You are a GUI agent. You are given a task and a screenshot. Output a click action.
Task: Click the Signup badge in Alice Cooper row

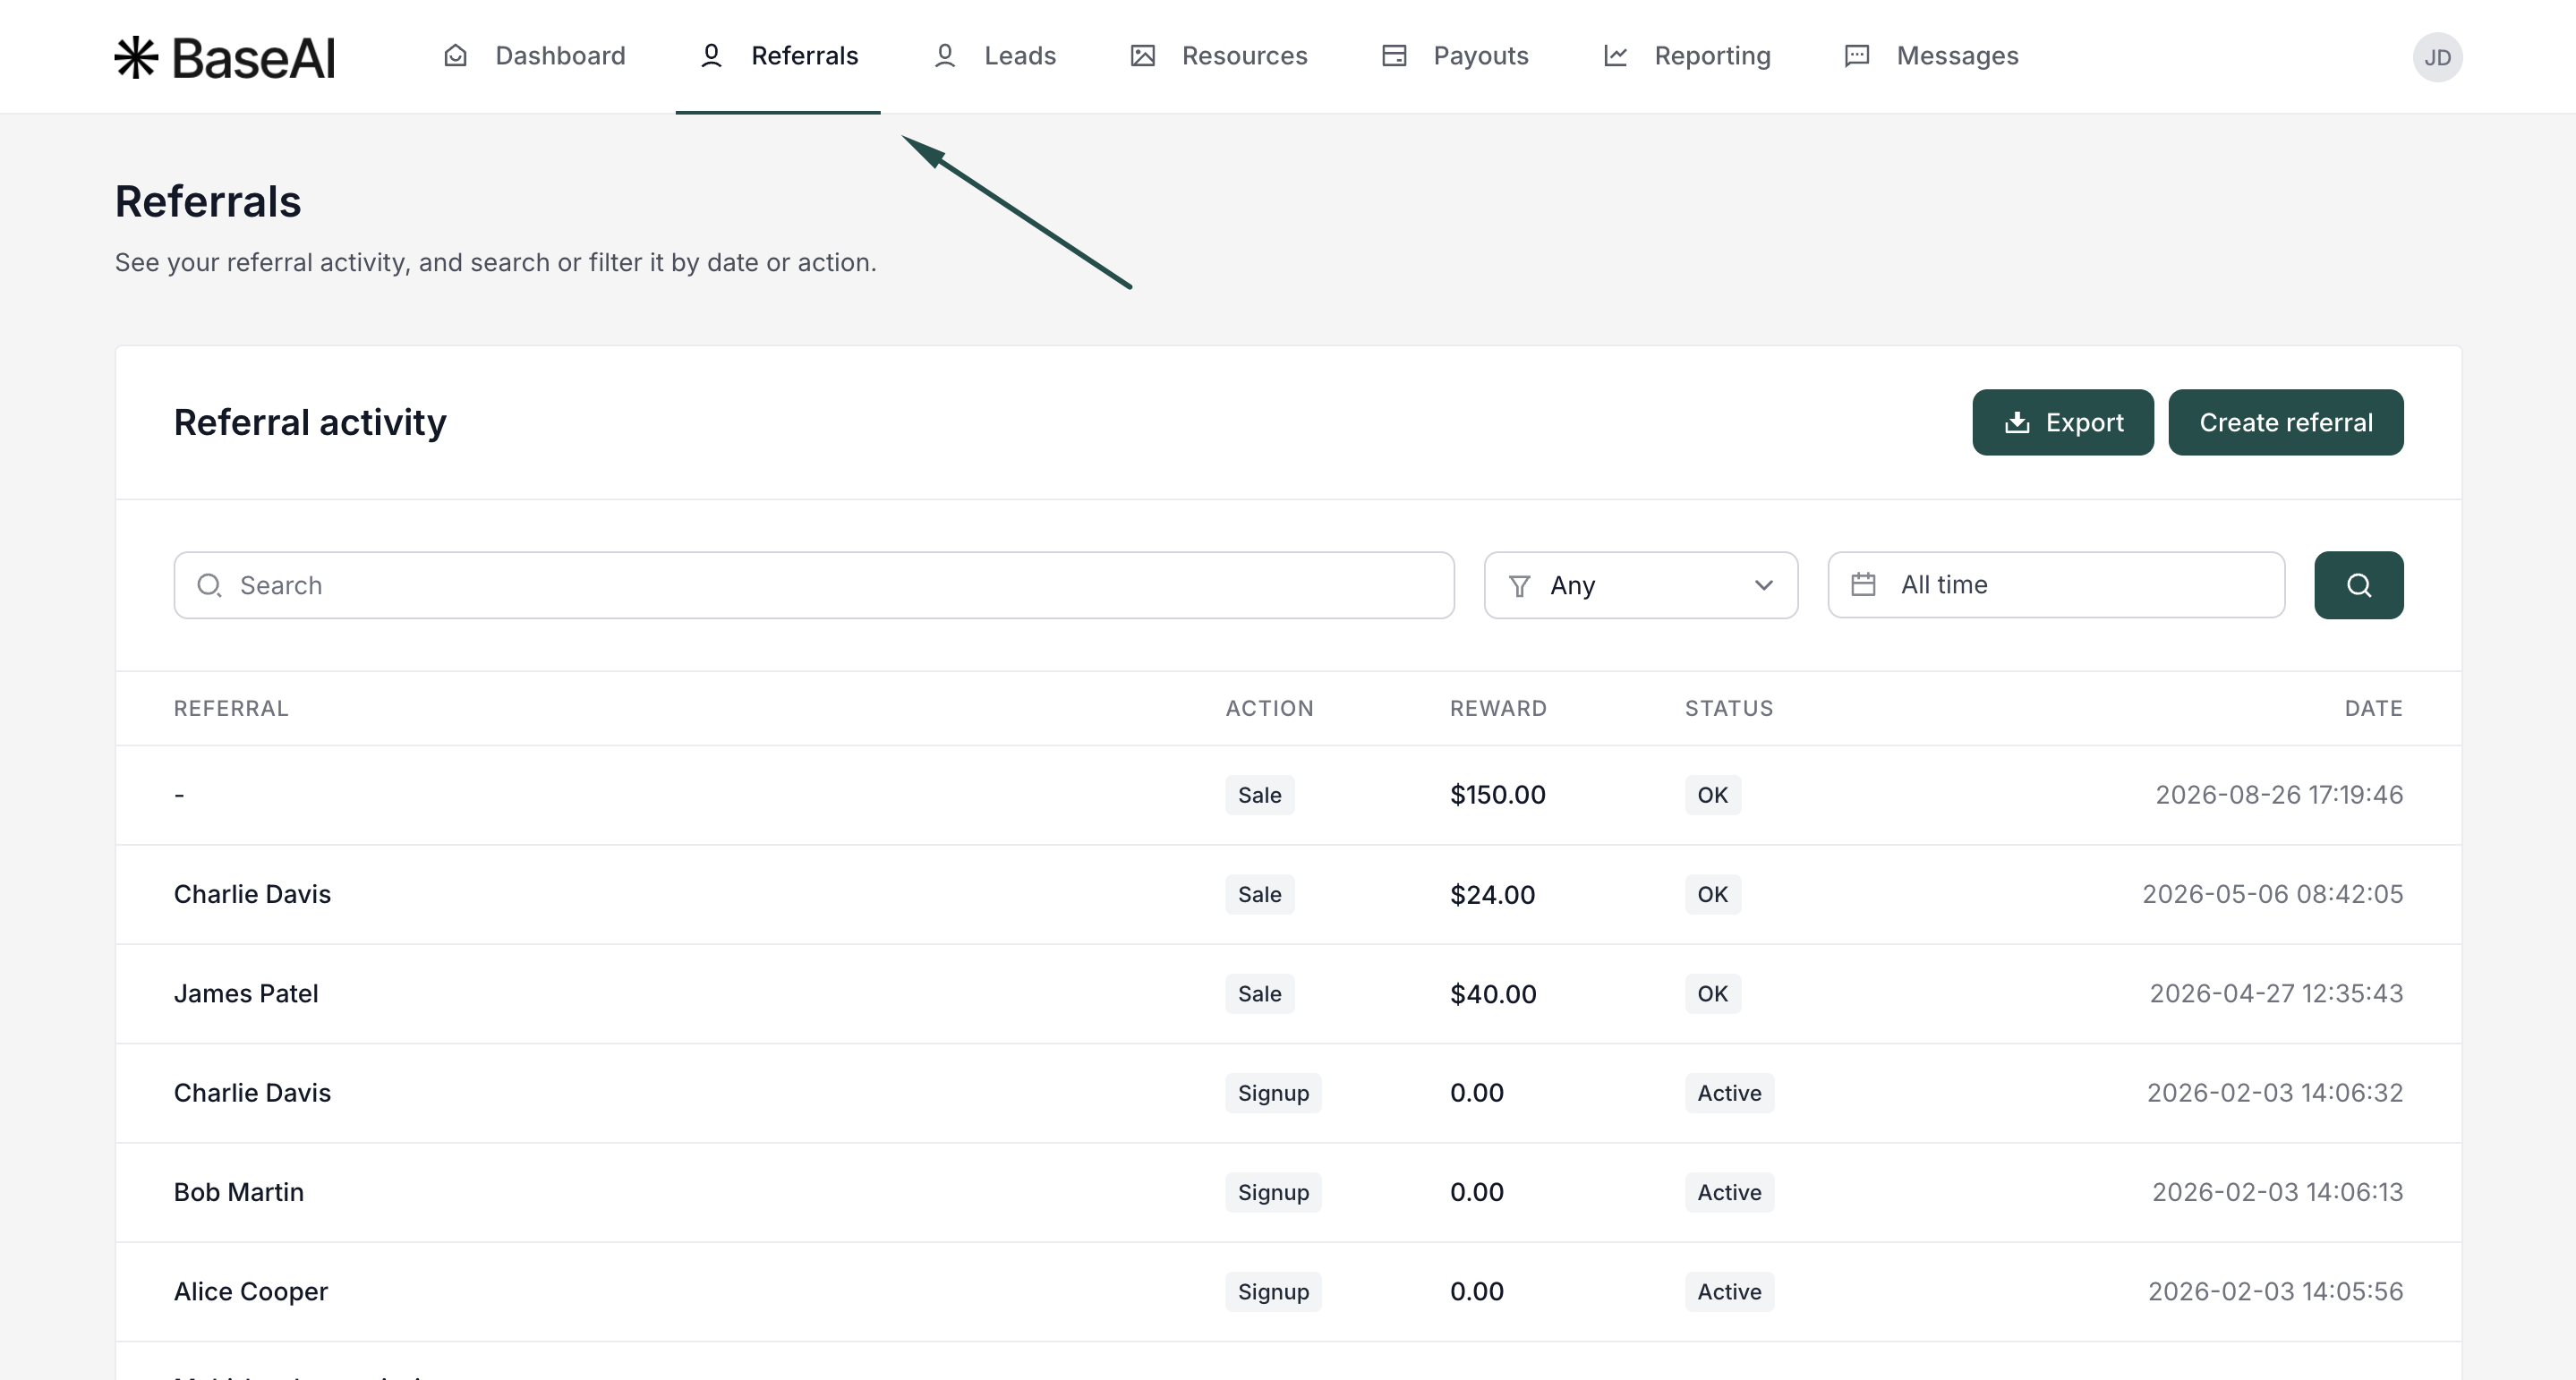(x=1273, y=1291)
